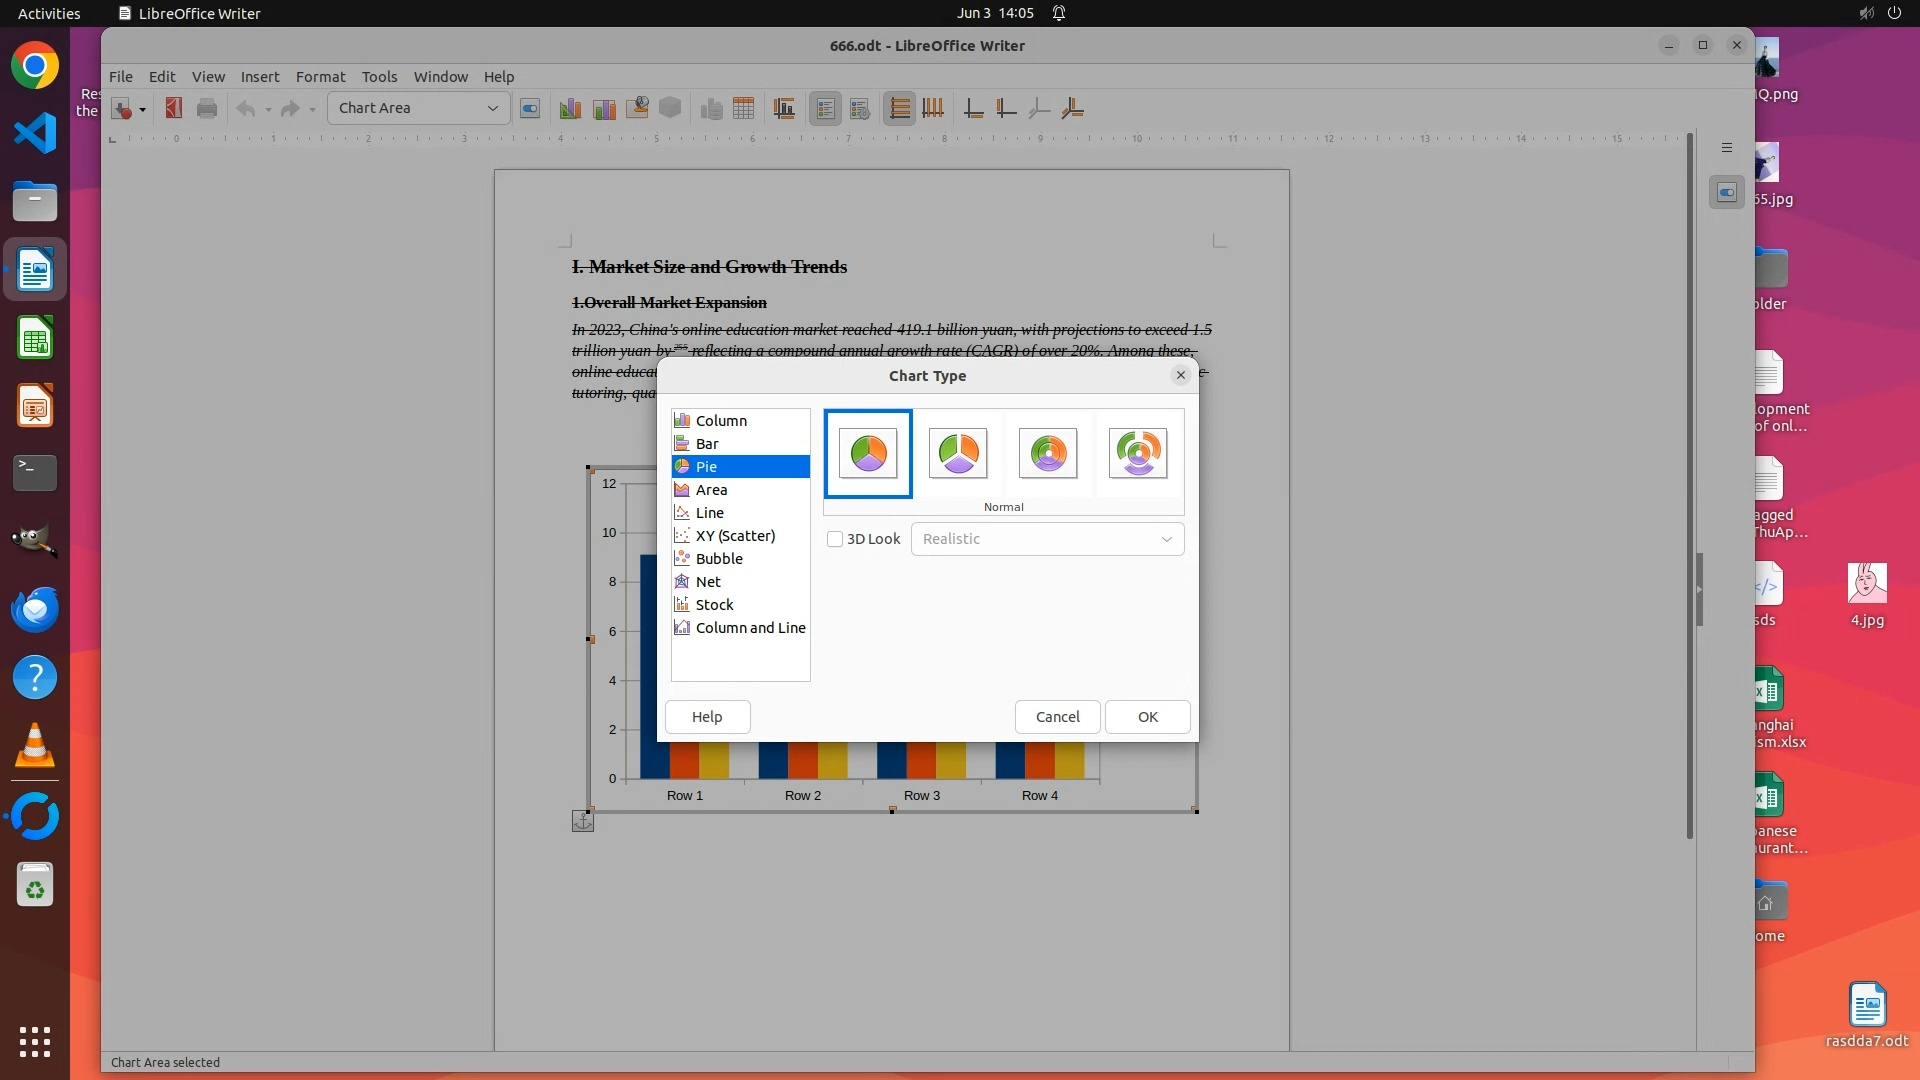
Task: Pick the Exploded Donut subtype icon
Action: (x=1137, y=454)
